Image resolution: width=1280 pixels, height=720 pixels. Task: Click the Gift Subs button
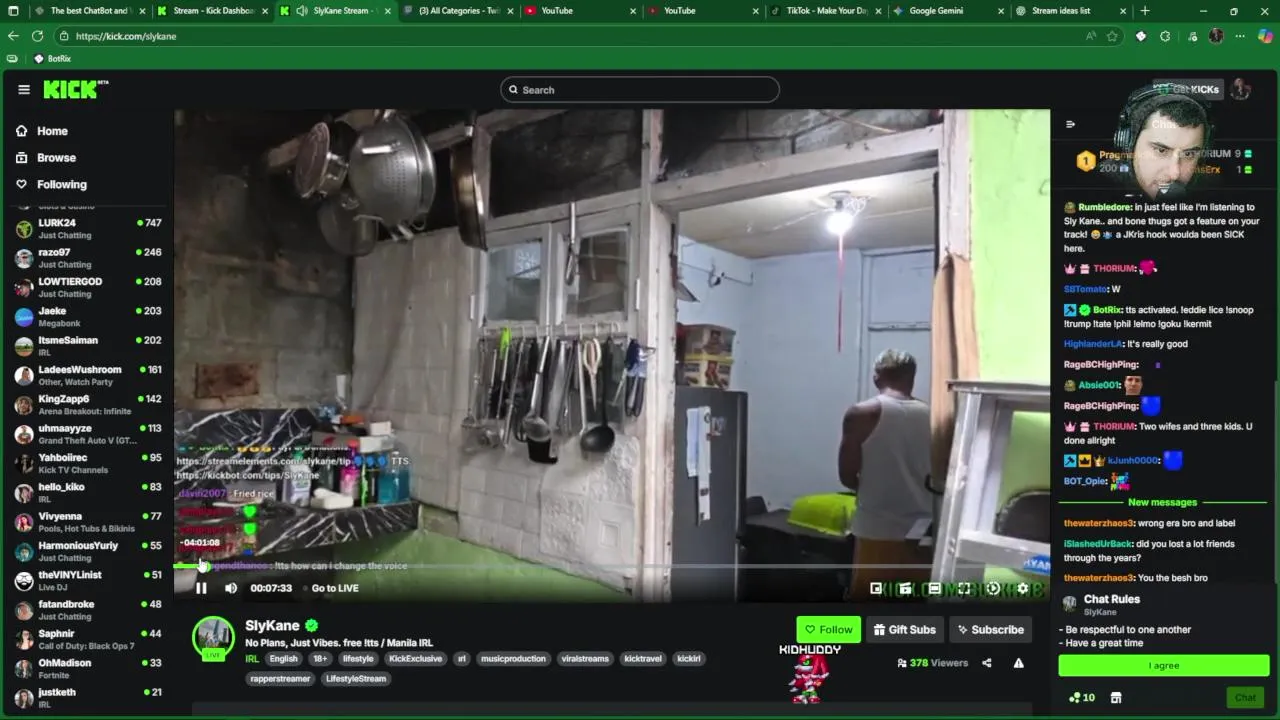pos(904,630)
